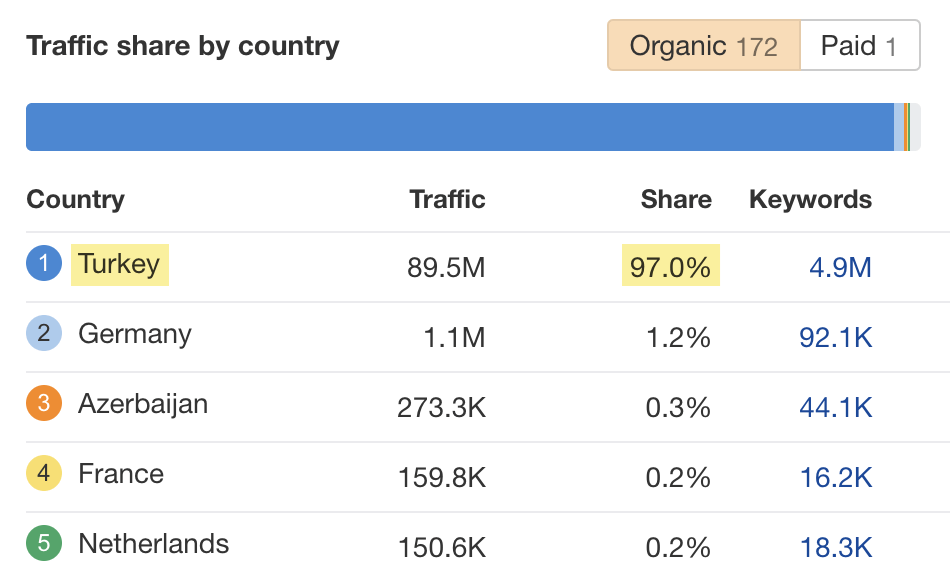Sort by the Share column header
The height and width of the screenshot is (578, 950).
point(676,199)
